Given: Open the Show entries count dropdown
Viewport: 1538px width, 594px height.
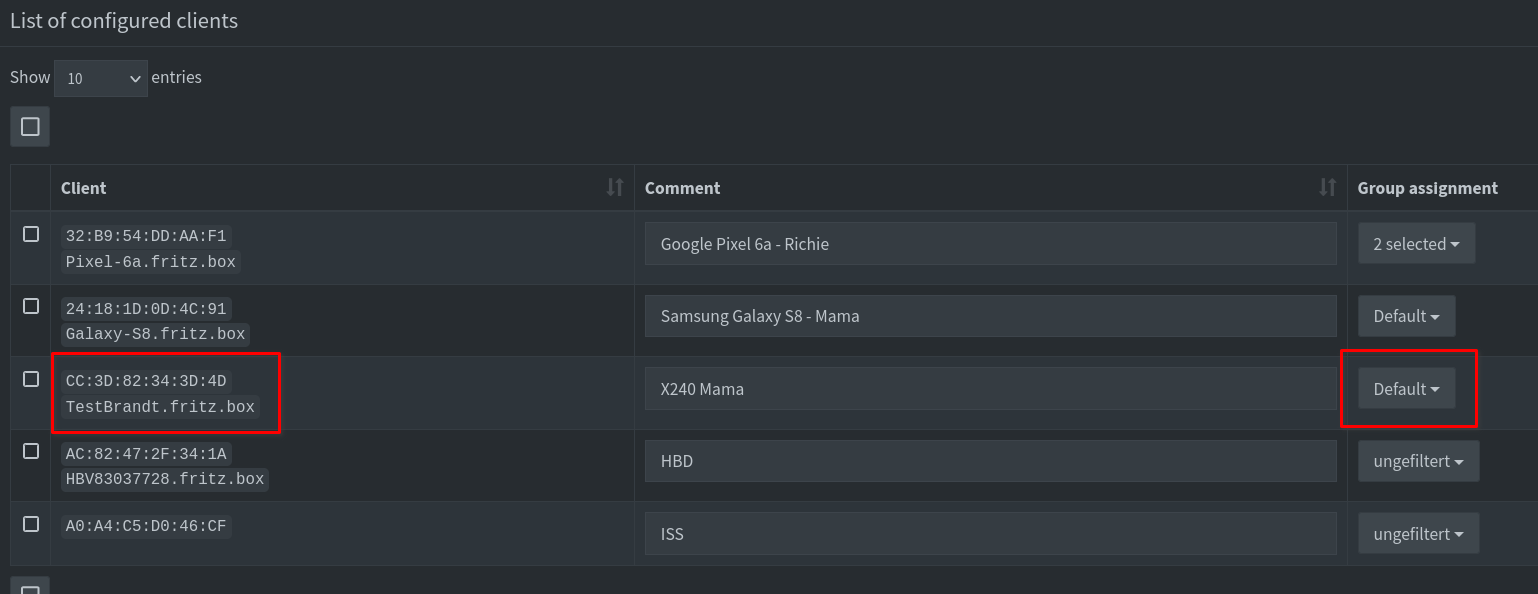Looking at the screenshot, I should 101,78.
